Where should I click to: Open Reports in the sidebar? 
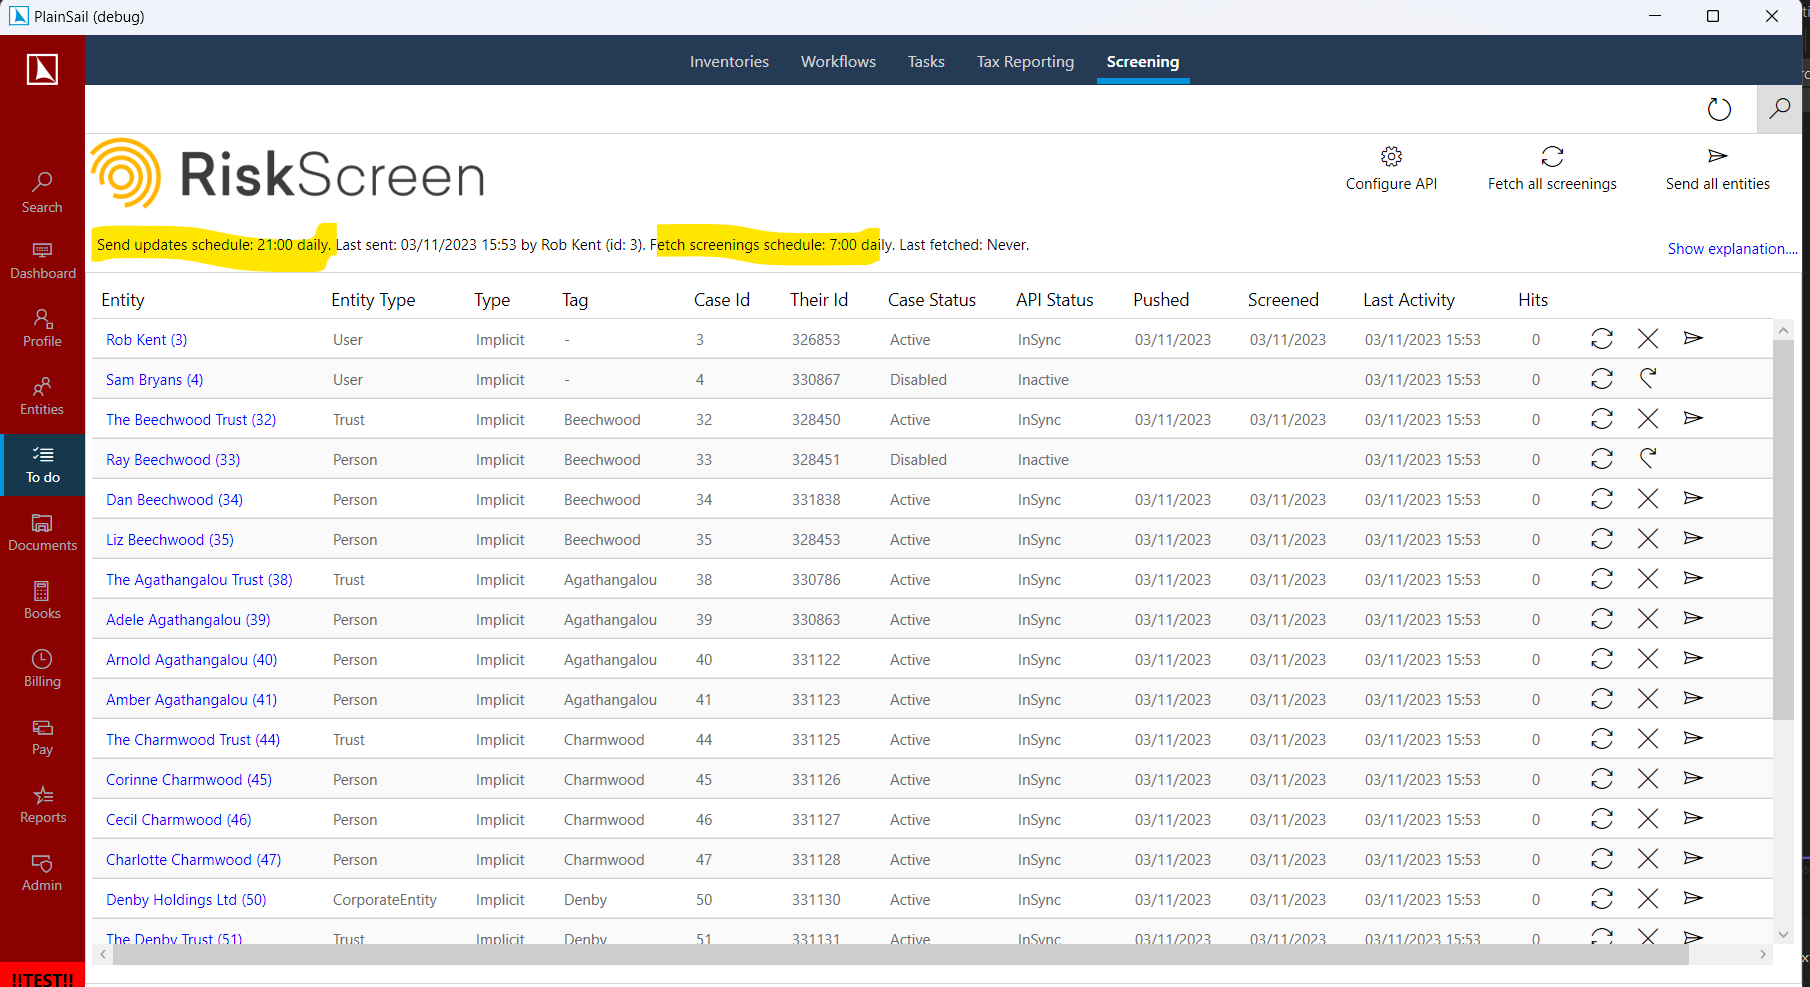(x=42, y=804)
